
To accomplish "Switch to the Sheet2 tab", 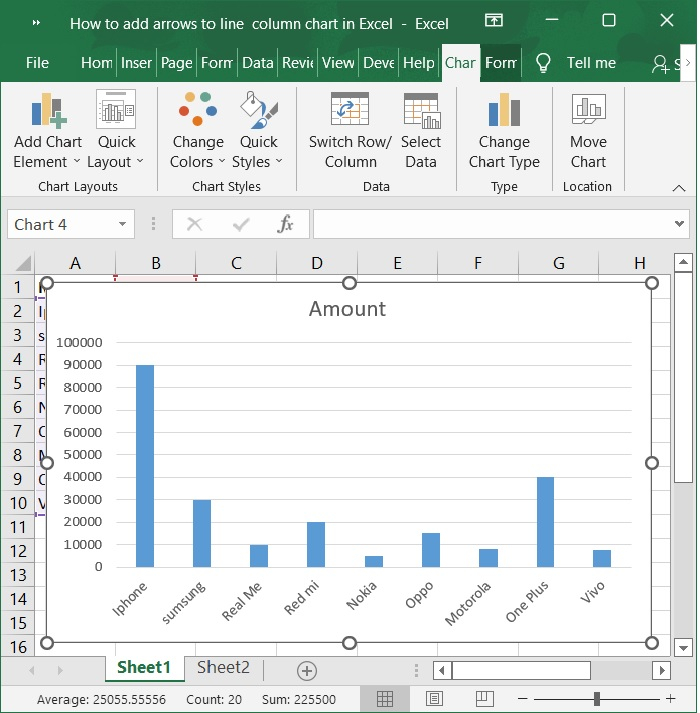I will [x=223, y=668].
